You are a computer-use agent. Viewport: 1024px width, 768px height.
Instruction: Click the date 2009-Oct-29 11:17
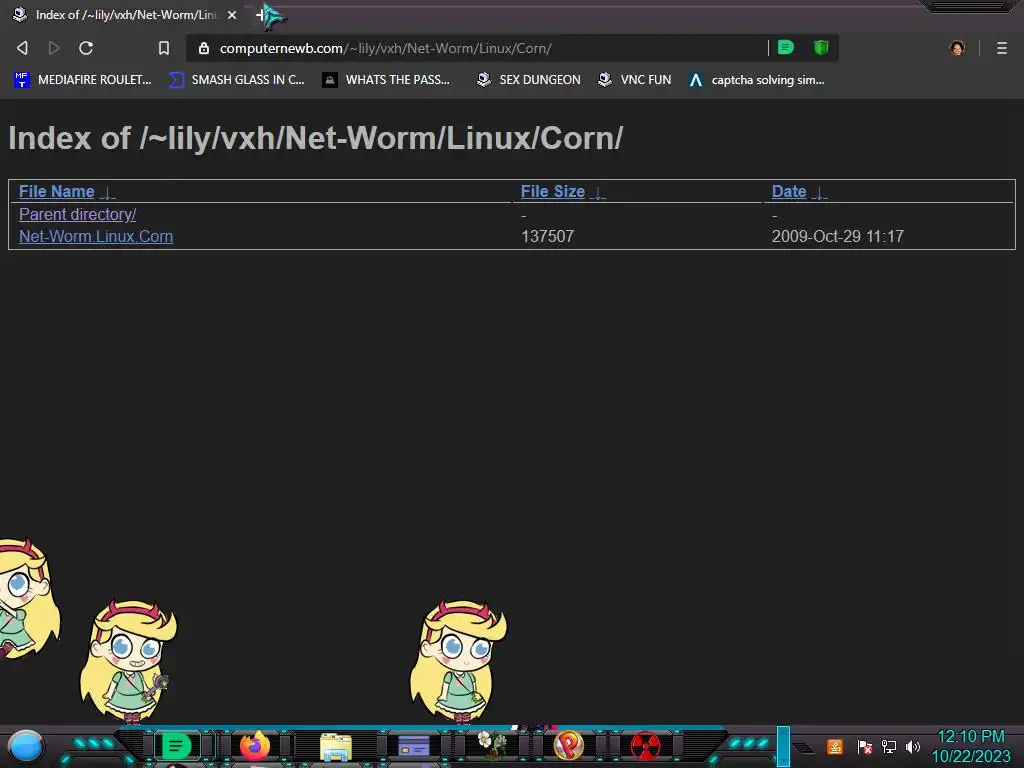coord(838,236)
